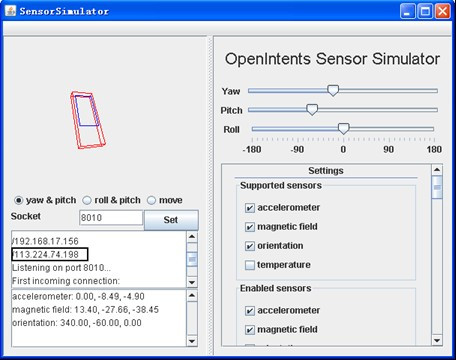Screen dimensions: 457x360
Task: Uncheck magnetic field under Enabled sensors
Action: click(x=250, y=330)
